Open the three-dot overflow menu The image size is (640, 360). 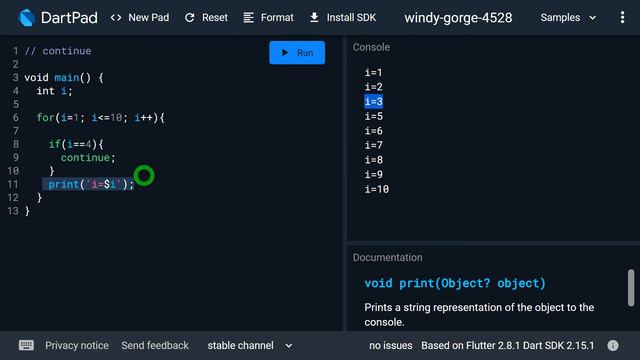click(x=622, y=17)
